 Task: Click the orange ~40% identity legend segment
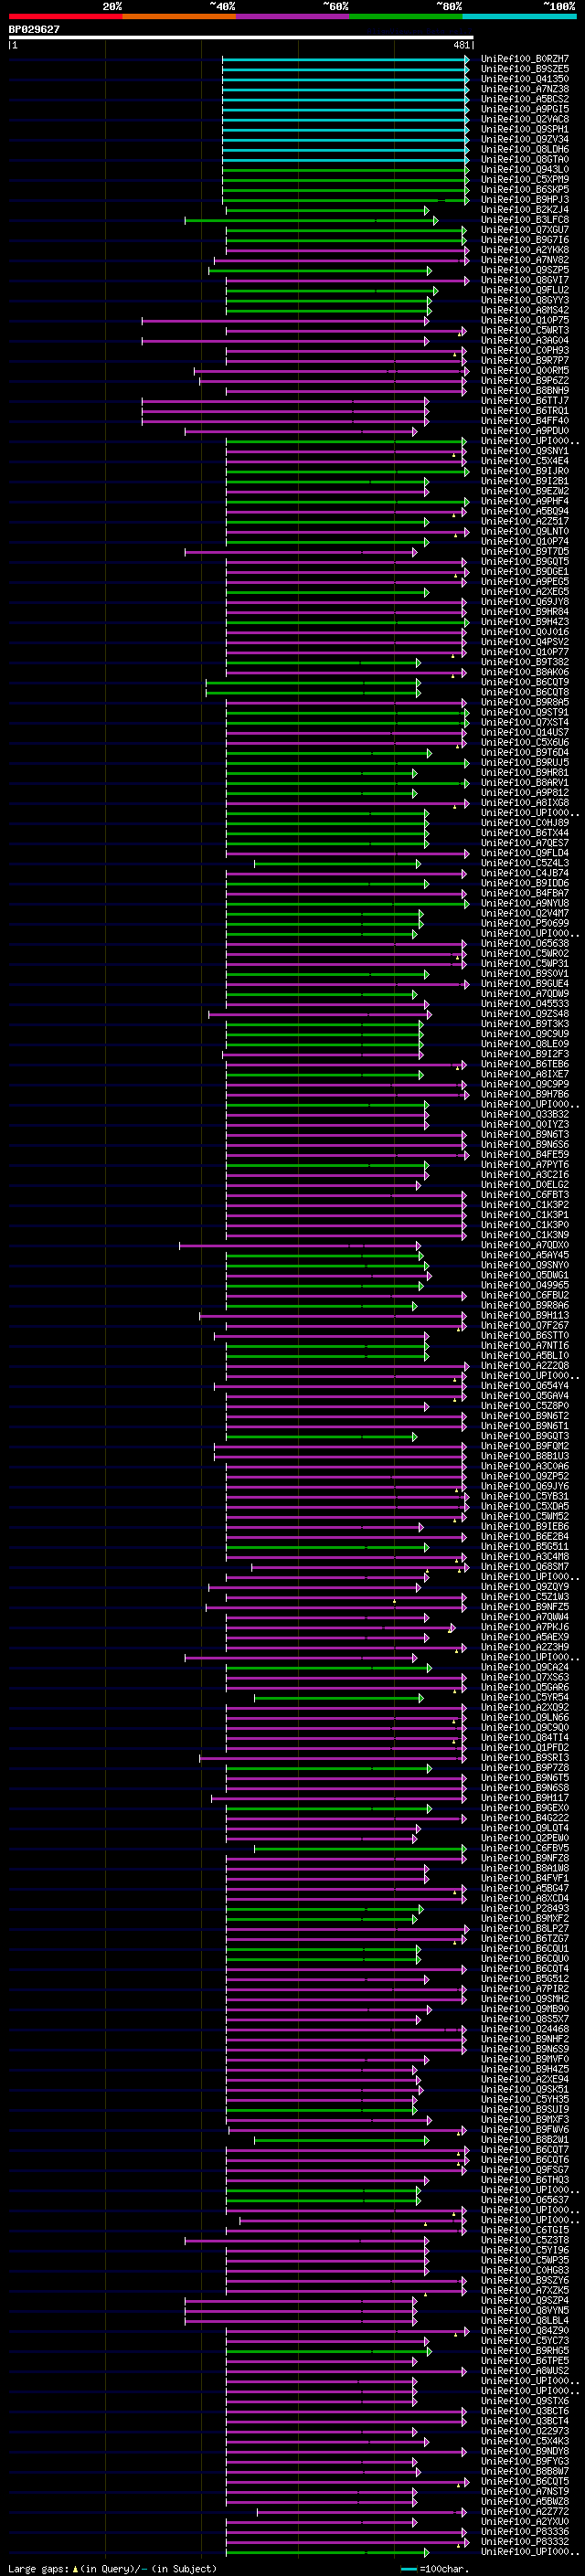(x=179, y=16)
